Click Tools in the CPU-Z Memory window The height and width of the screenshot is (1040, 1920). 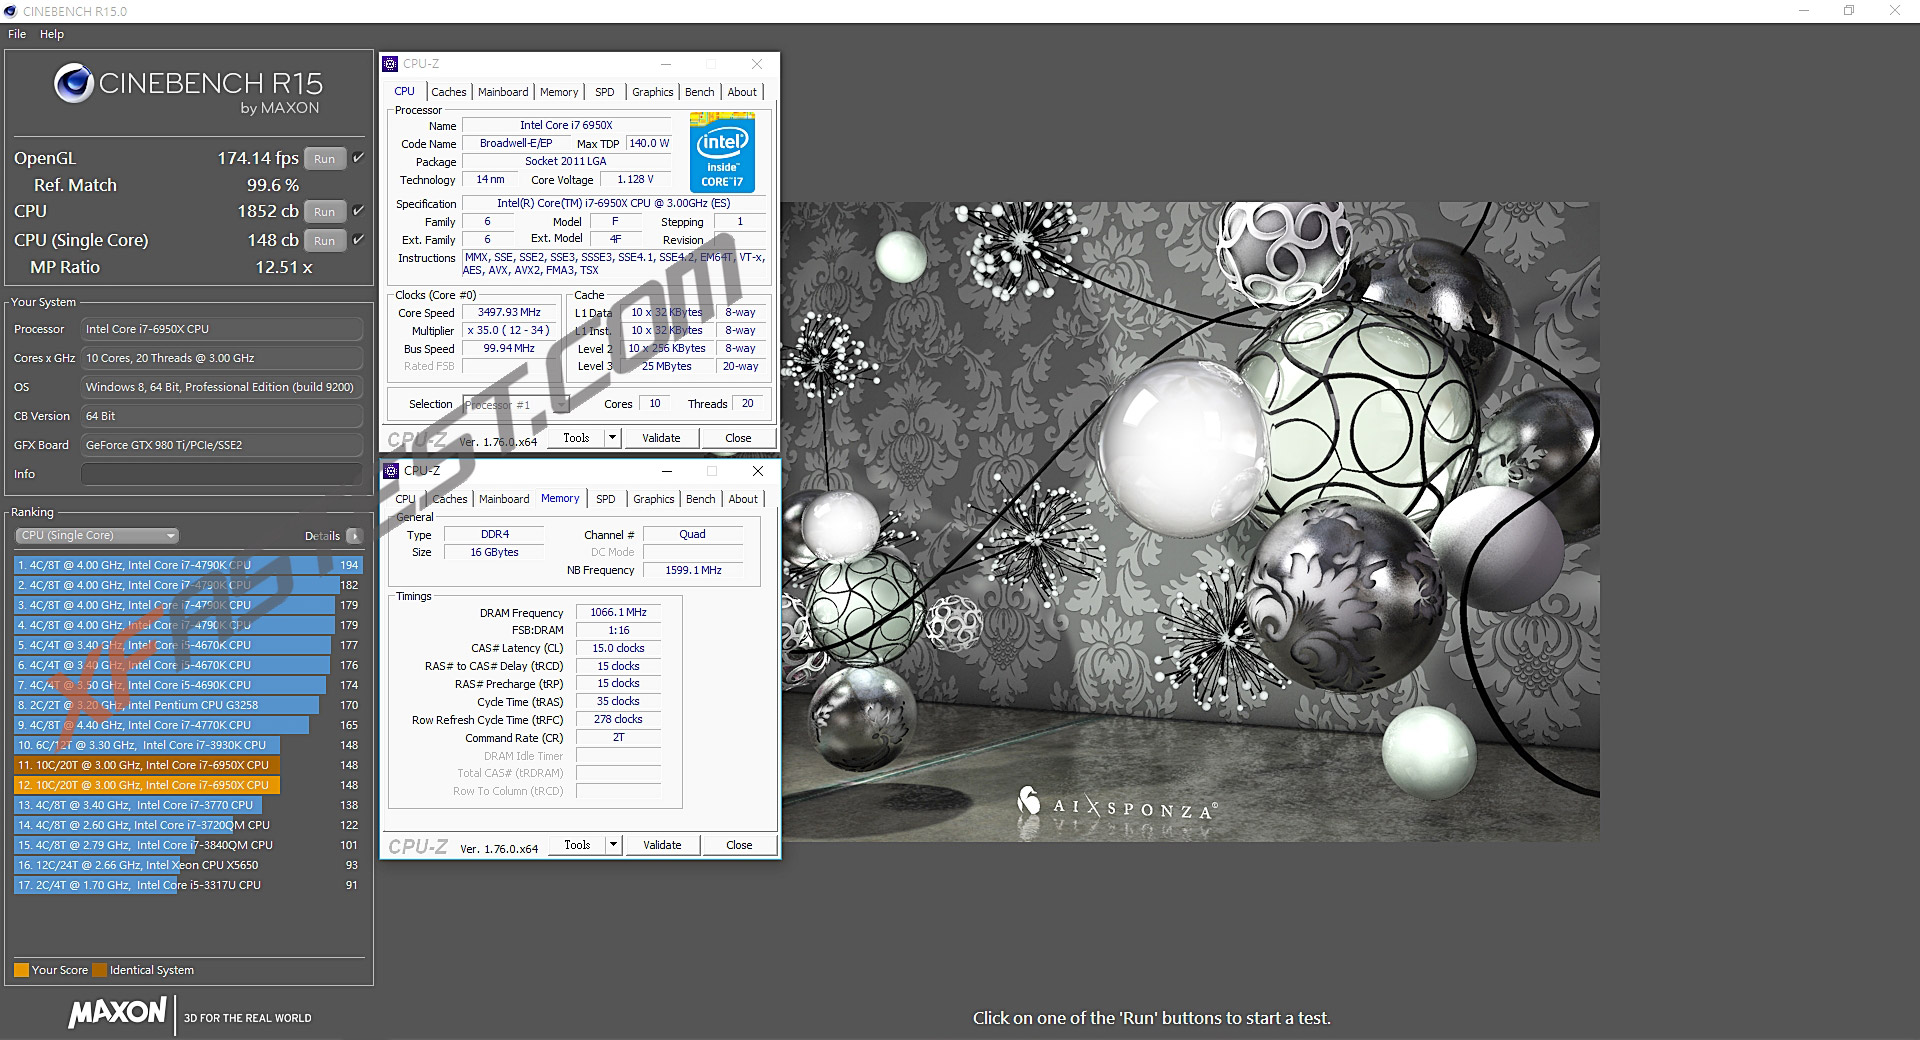[x=577, y=845]
